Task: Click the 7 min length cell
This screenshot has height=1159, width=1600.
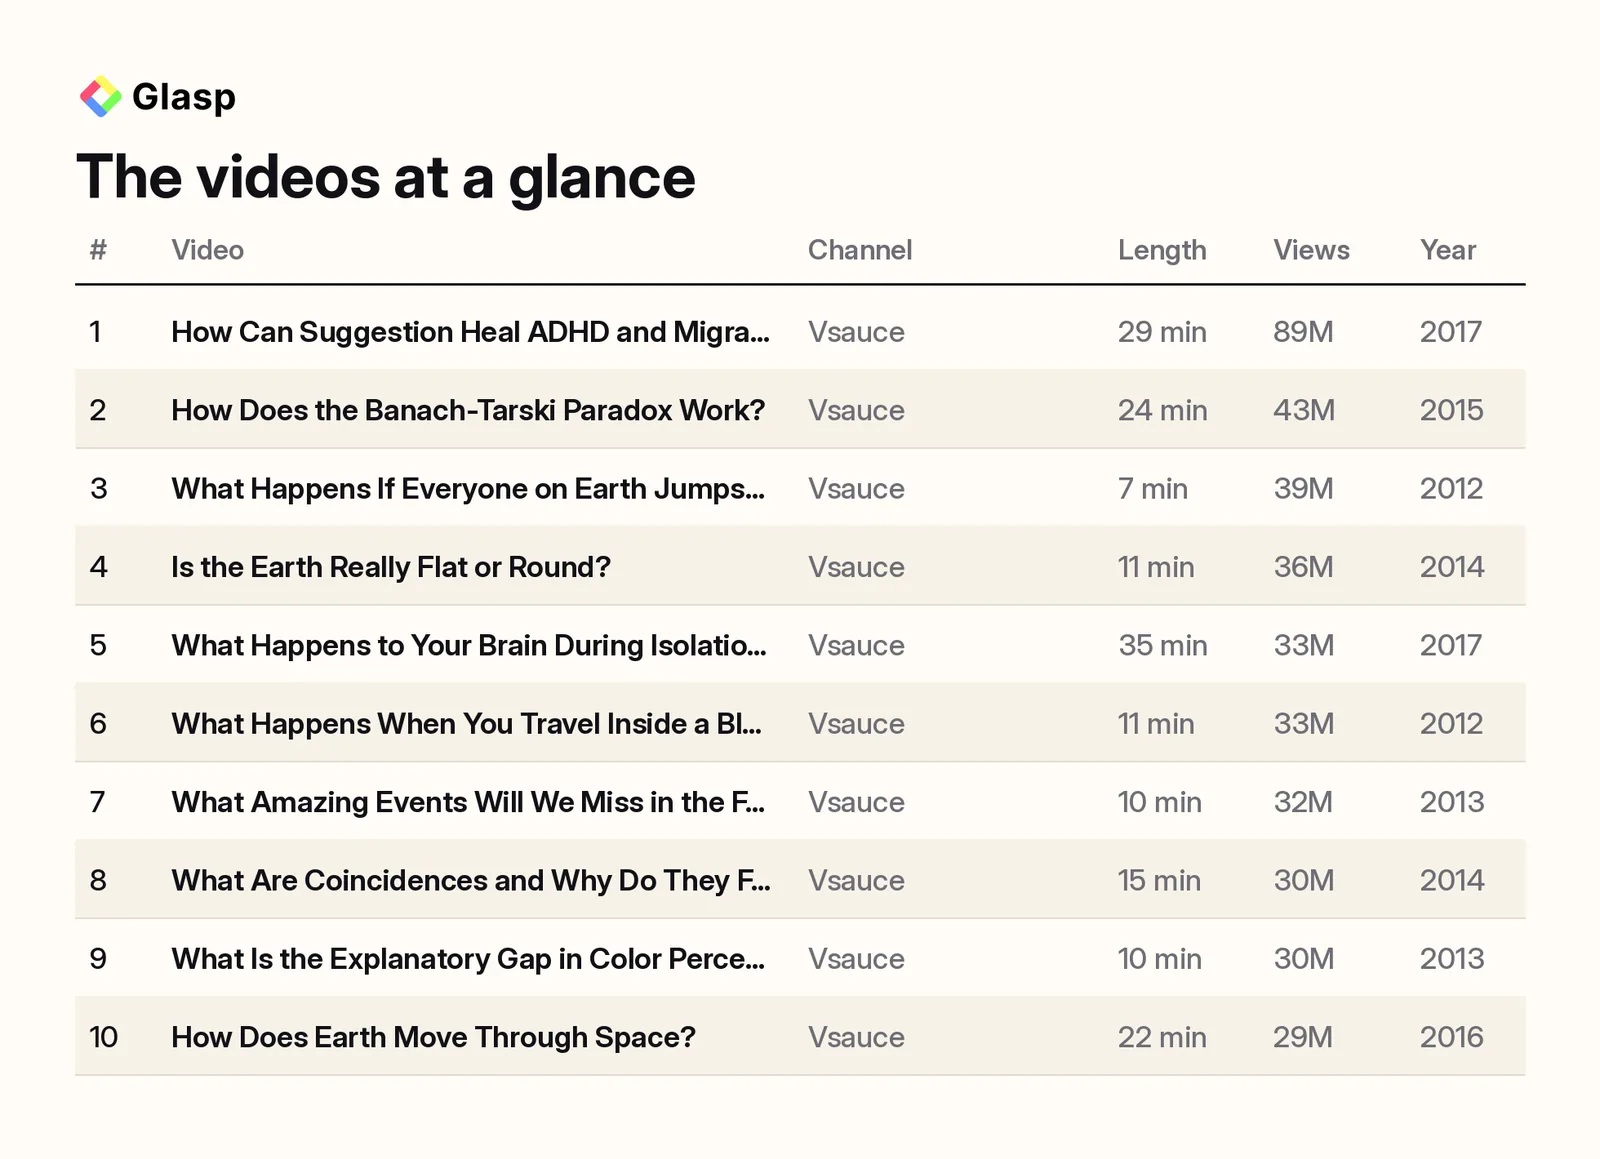Action: pos(1153,489)
